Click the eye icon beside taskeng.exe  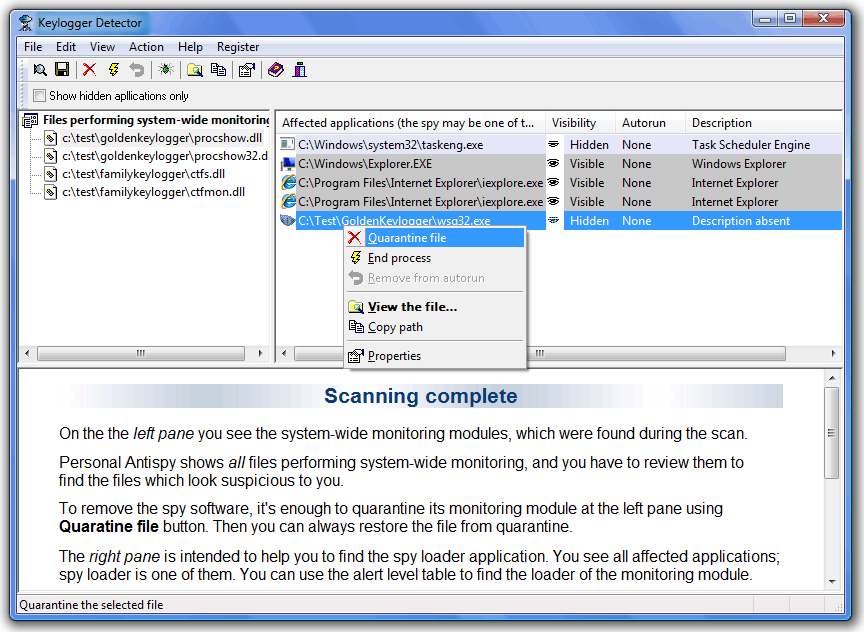(x=553, y=144)
